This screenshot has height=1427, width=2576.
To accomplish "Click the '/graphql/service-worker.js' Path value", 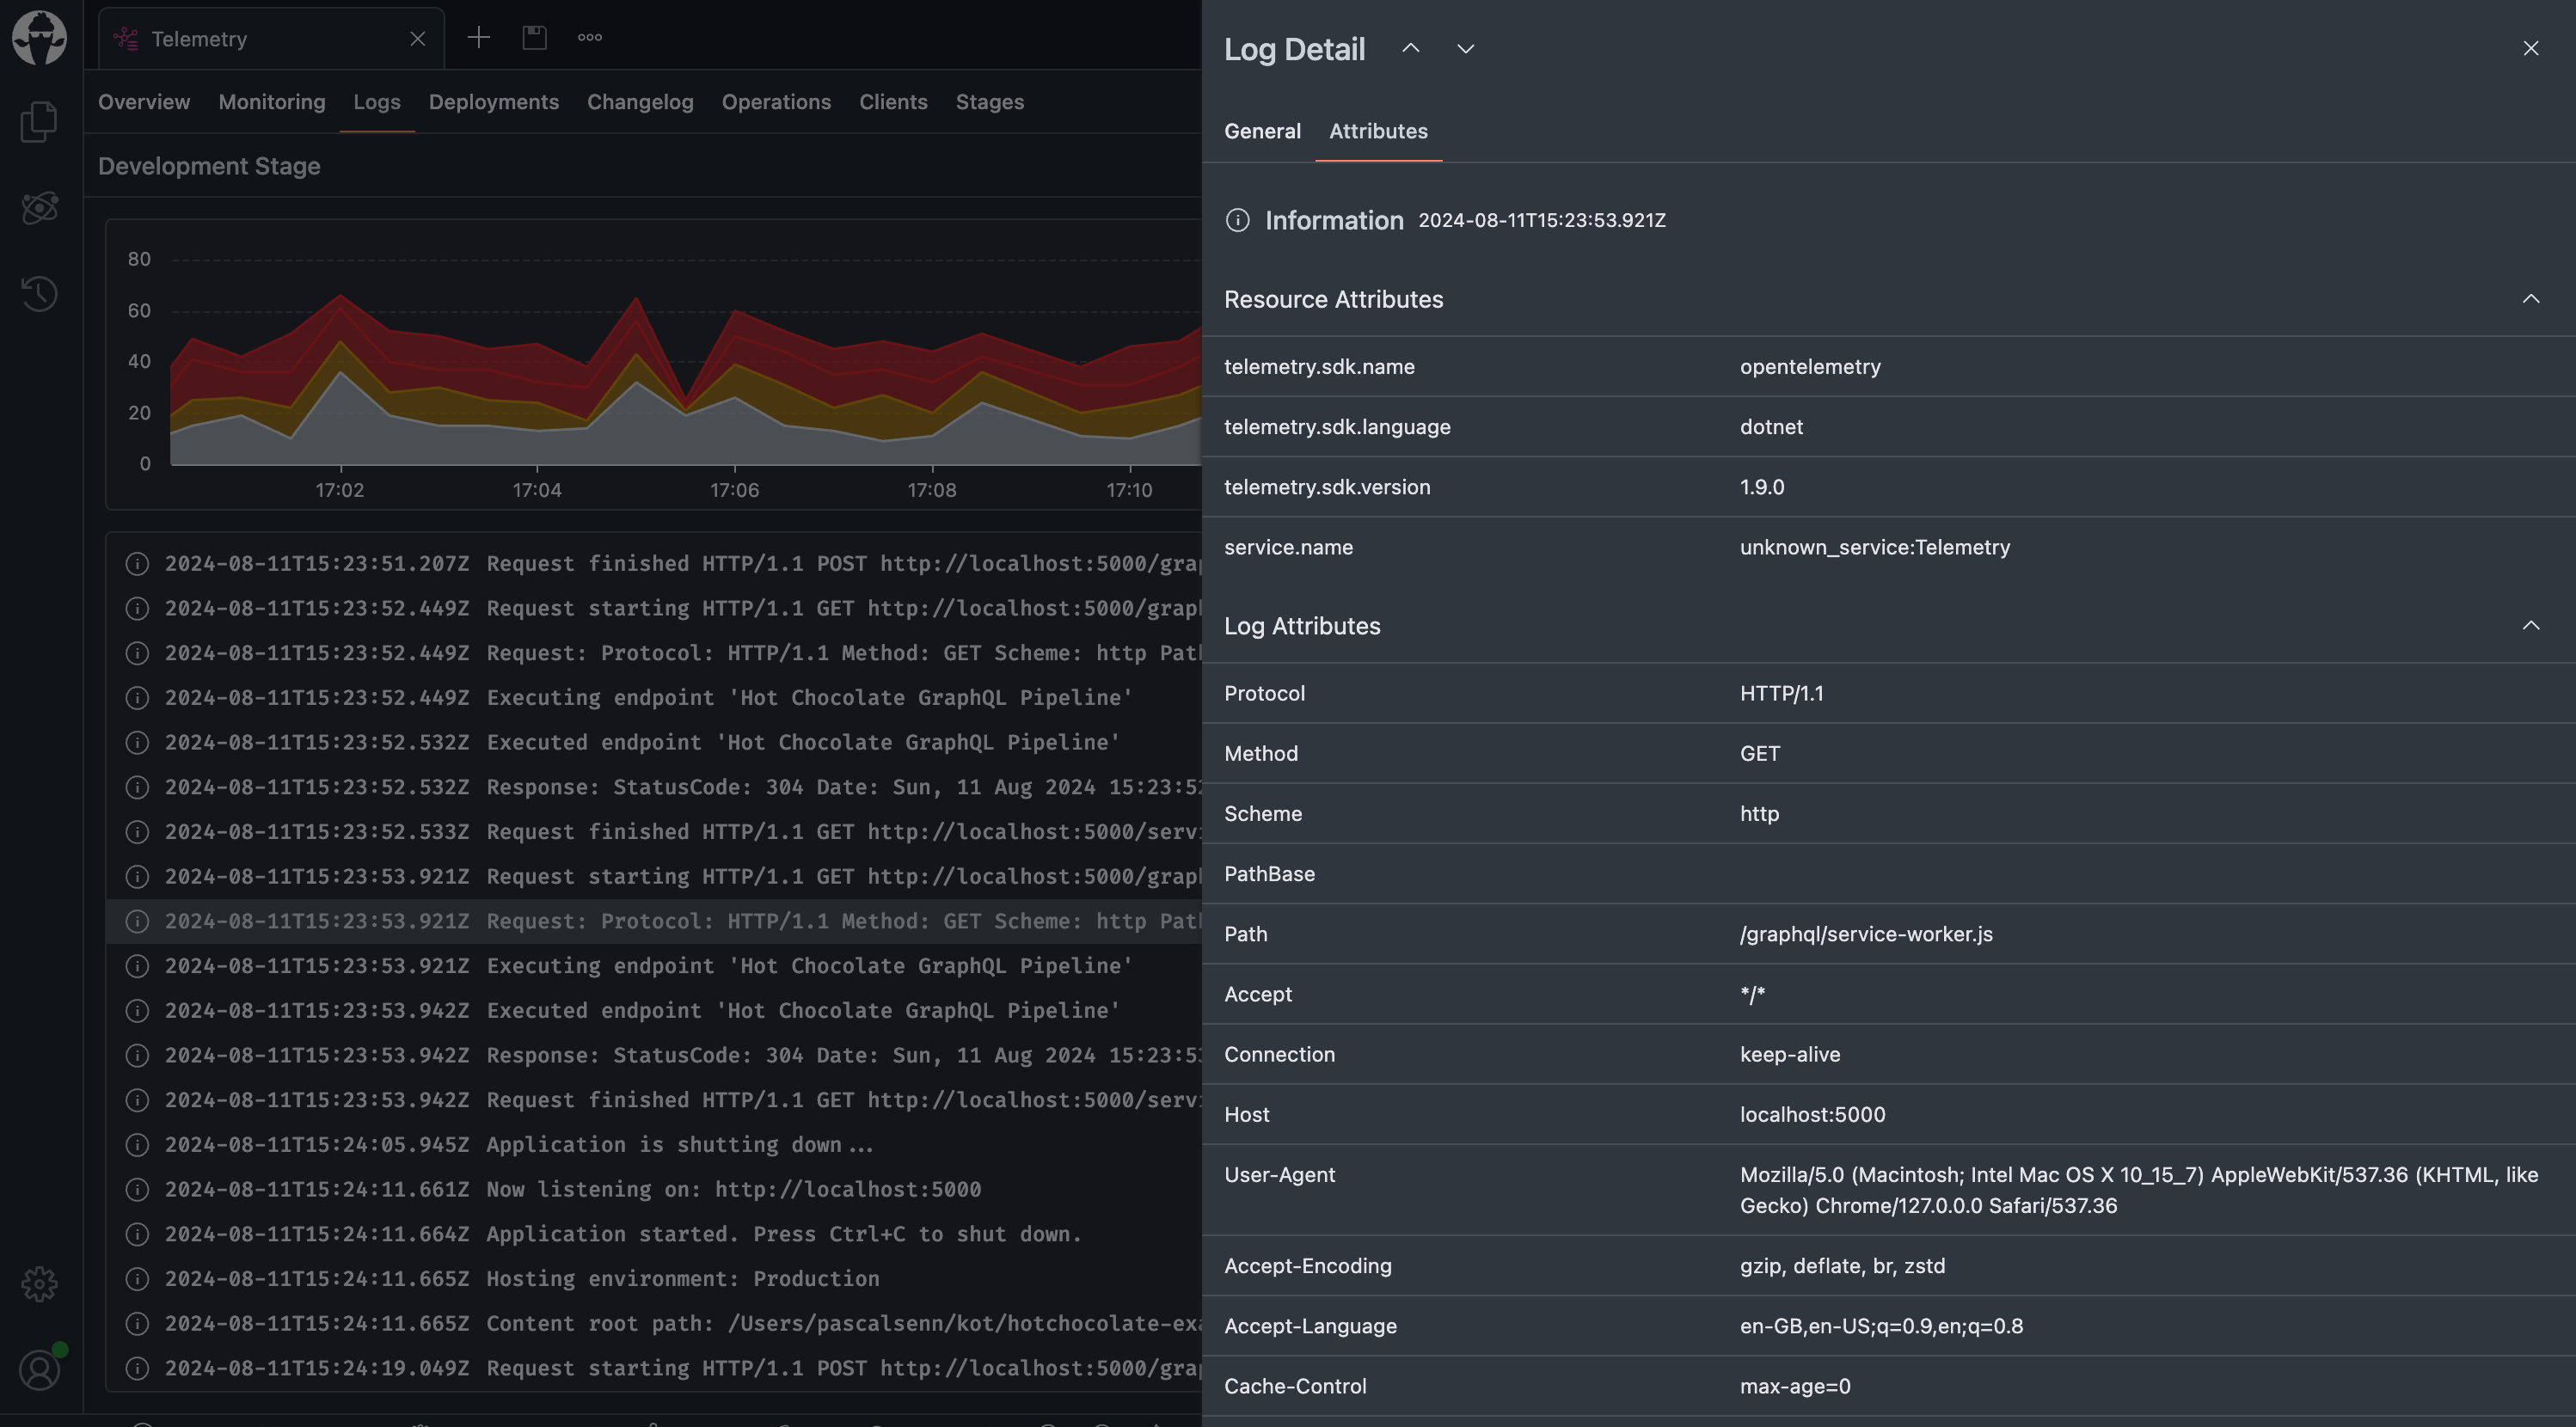I will [x=1866, y=934].
